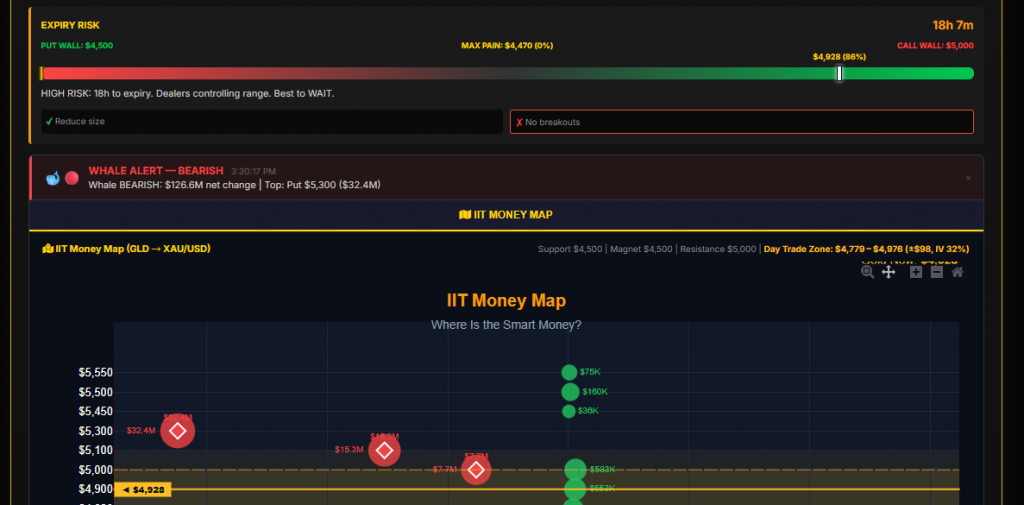Click the green $75K bubble
The height and width of the screenshot is (505, 1024).
click(x=569, y=372)
